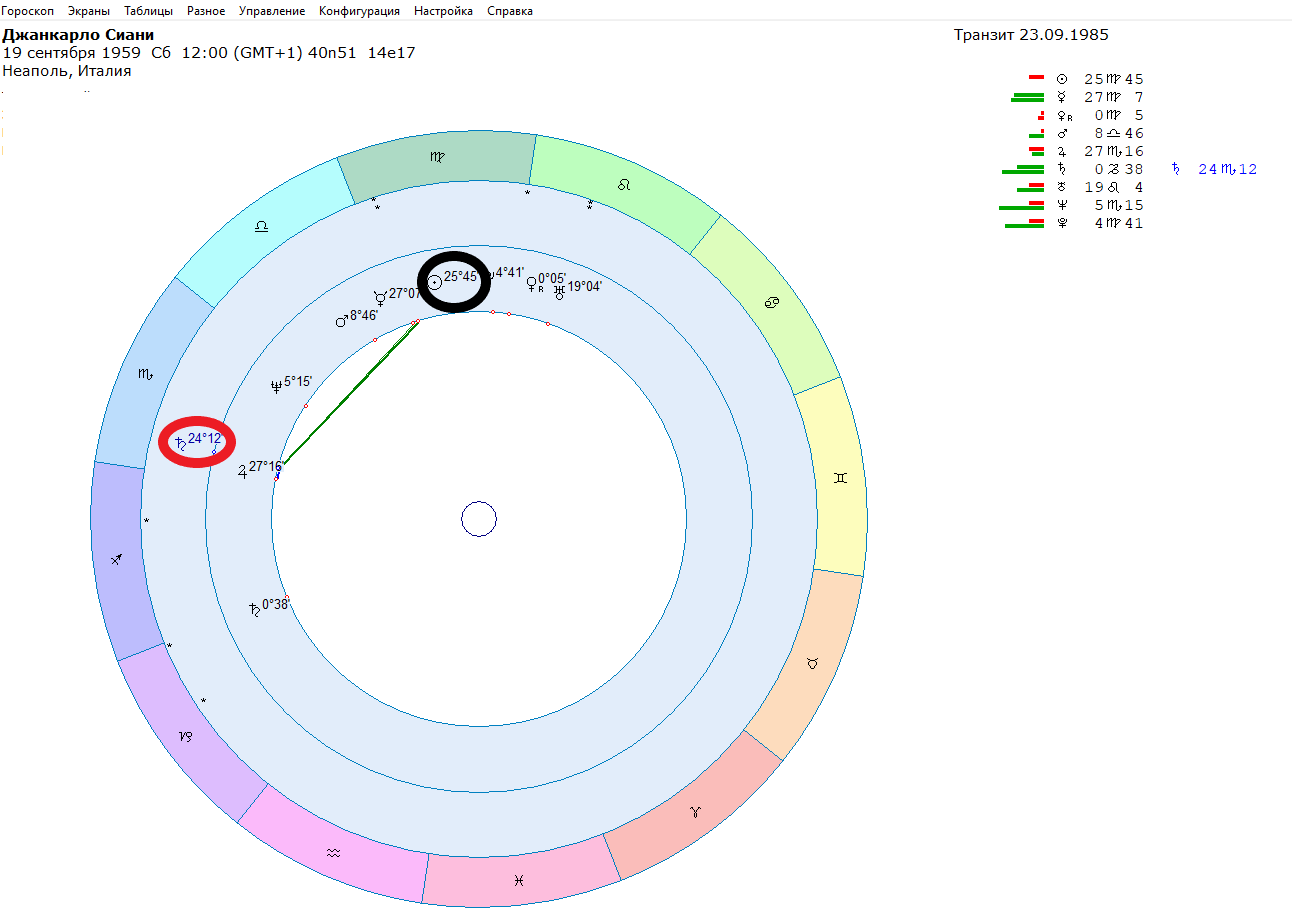
Task: Open the Гороскоп menu
Action: [28, 11]
